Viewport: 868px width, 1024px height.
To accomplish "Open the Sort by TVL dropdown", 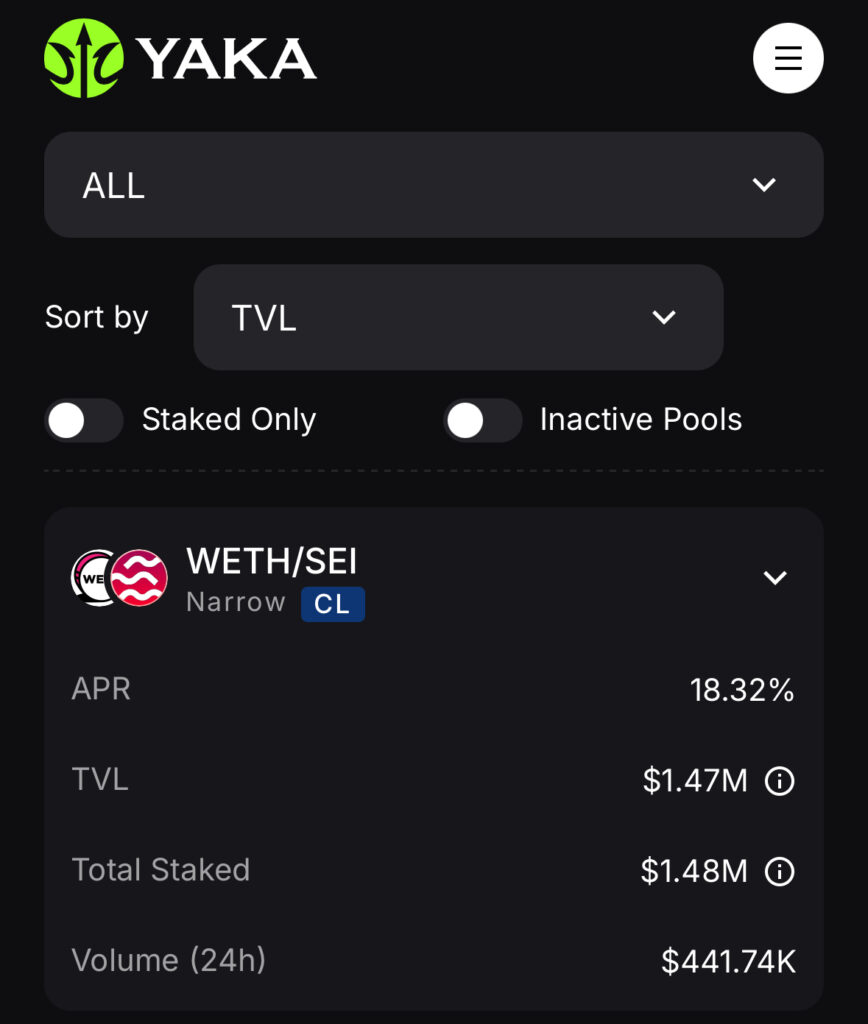I will (458, 317).
